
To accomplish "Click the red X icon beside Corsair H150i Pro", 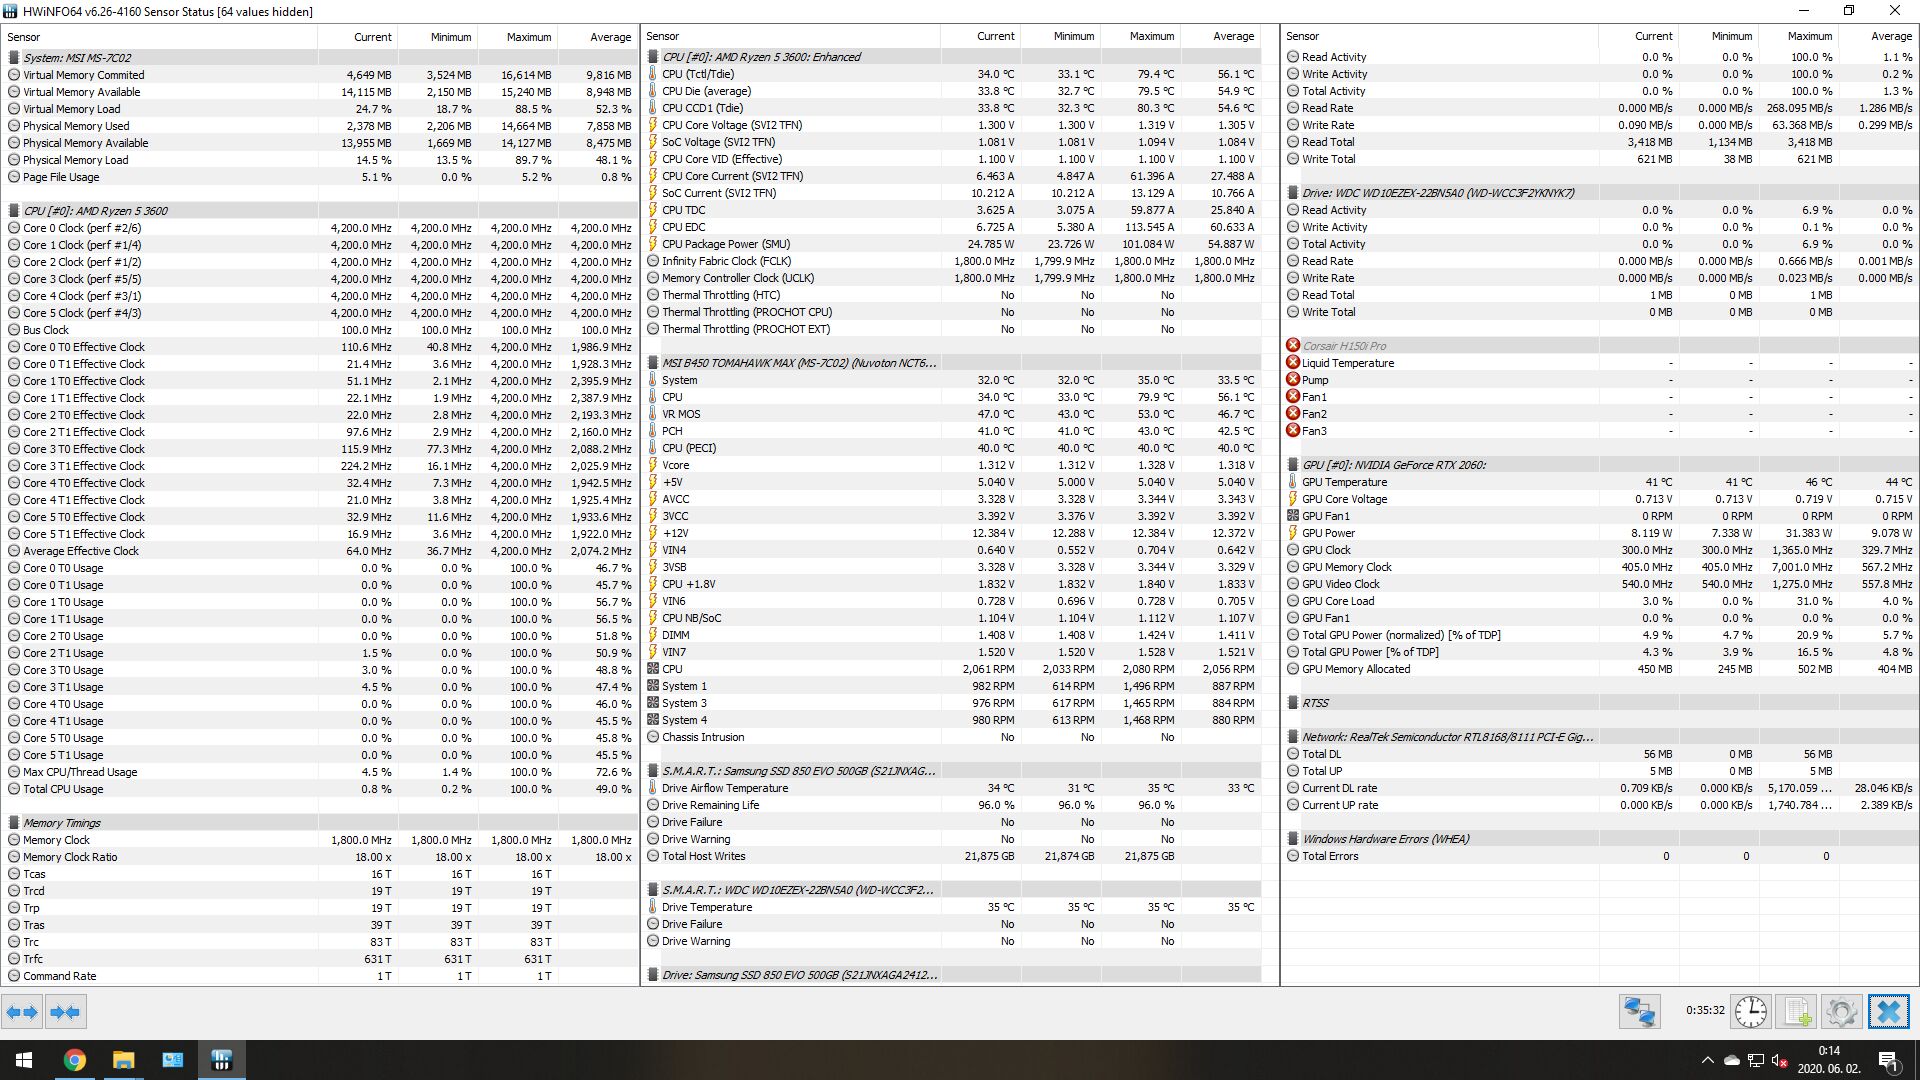I will (1293, 346).
